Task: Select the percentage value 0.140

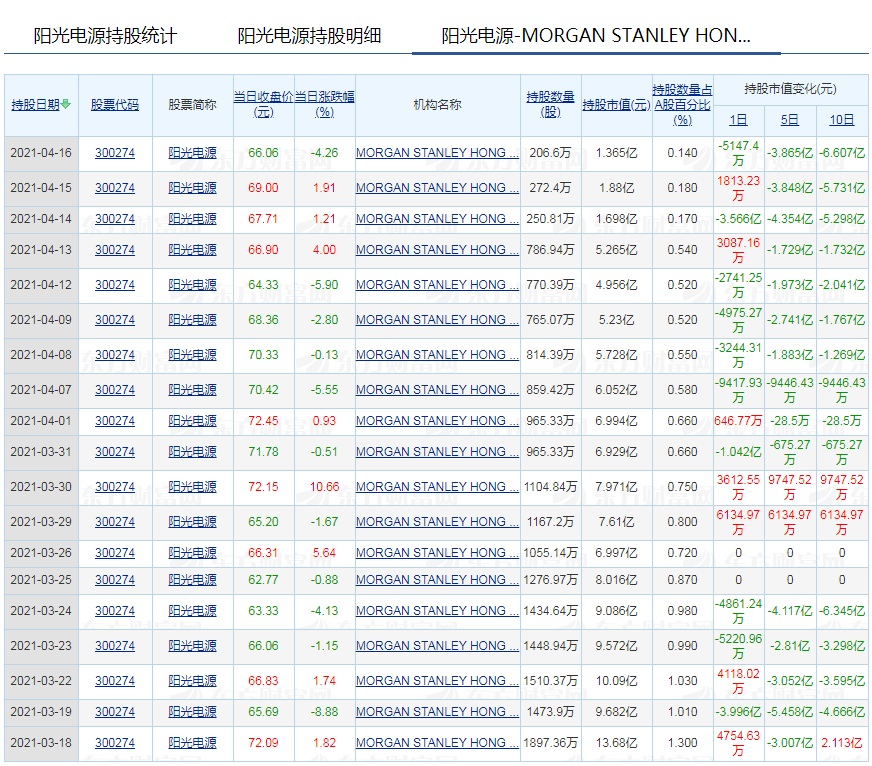Action: pos(682,153)
